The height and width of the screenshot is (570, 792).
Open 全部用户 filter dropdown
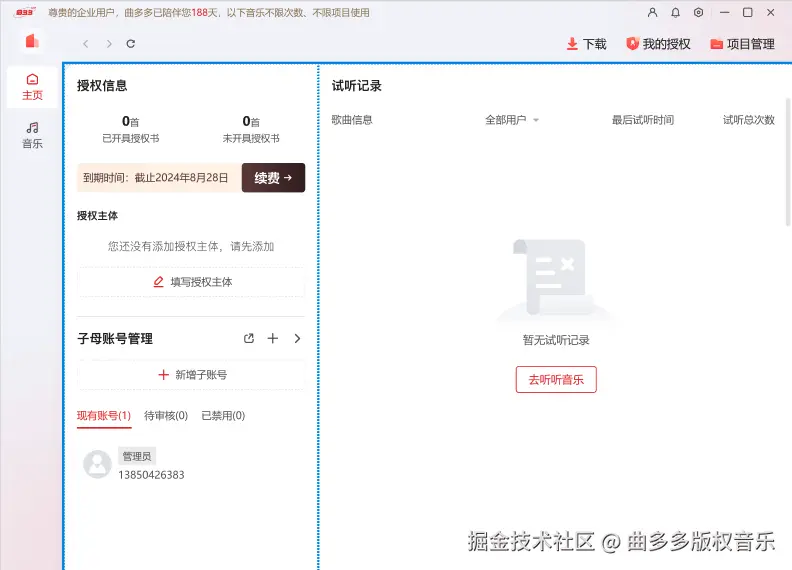point(512,120)
